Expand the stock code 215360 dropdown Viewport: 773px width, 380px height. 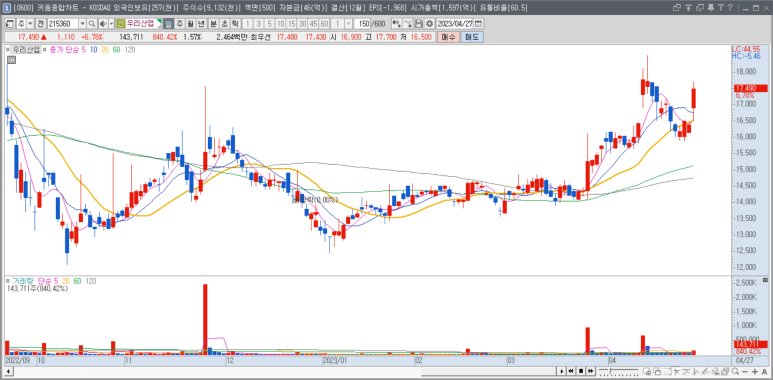pyautogui.click(x=82, y=24)
